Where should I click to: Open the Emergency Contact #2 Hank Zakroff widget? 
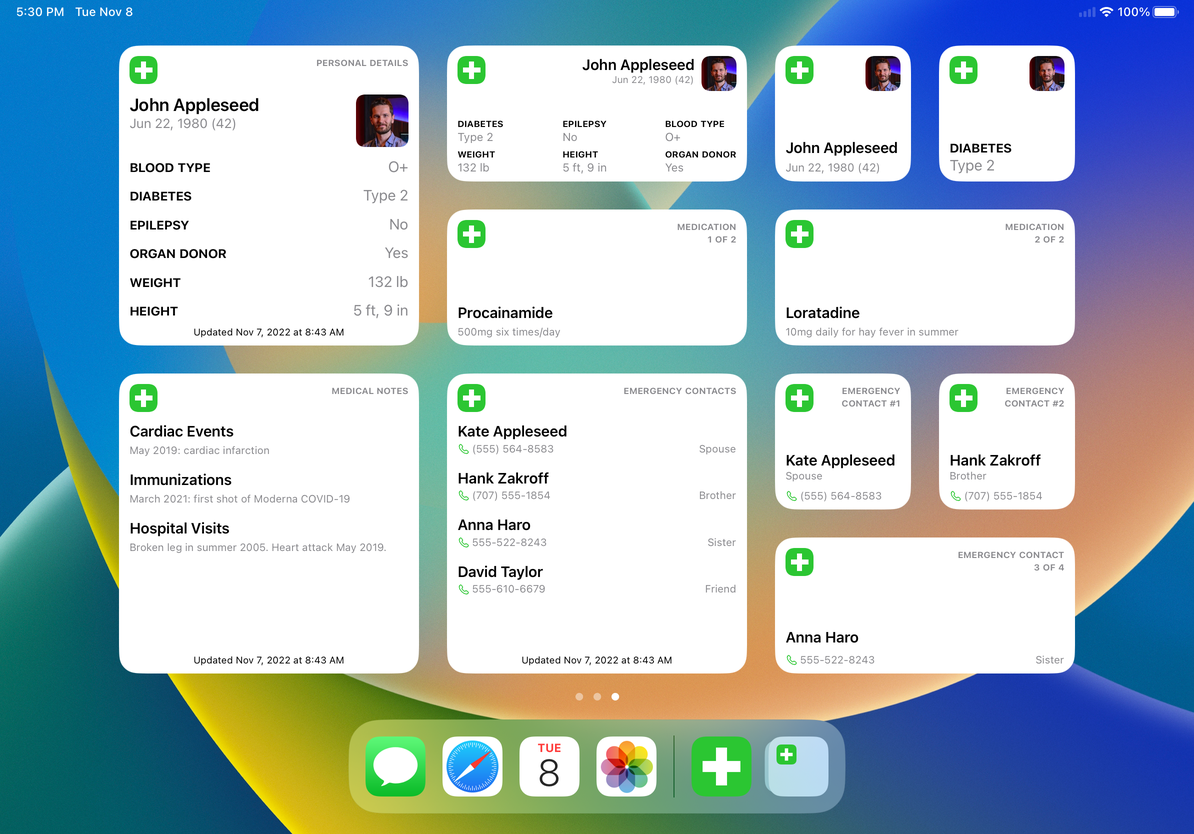(1007, 441)
